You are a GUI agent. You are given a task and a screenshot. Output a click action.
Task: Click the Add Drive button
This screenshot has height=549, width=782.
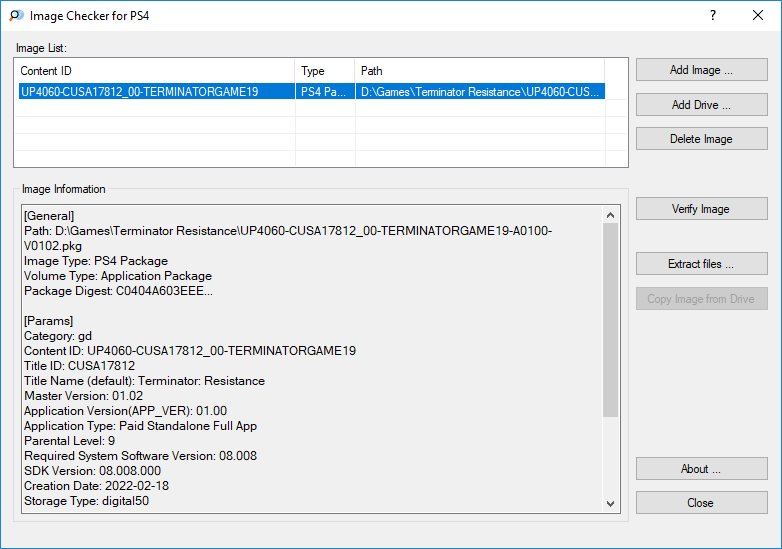click(701, 105)
